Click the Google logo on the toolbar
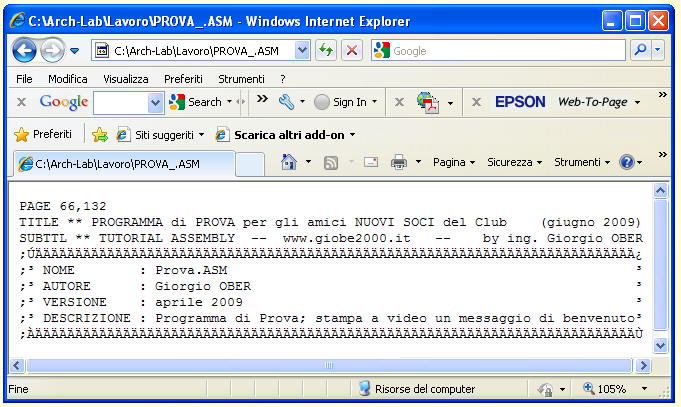 (64, 102)
